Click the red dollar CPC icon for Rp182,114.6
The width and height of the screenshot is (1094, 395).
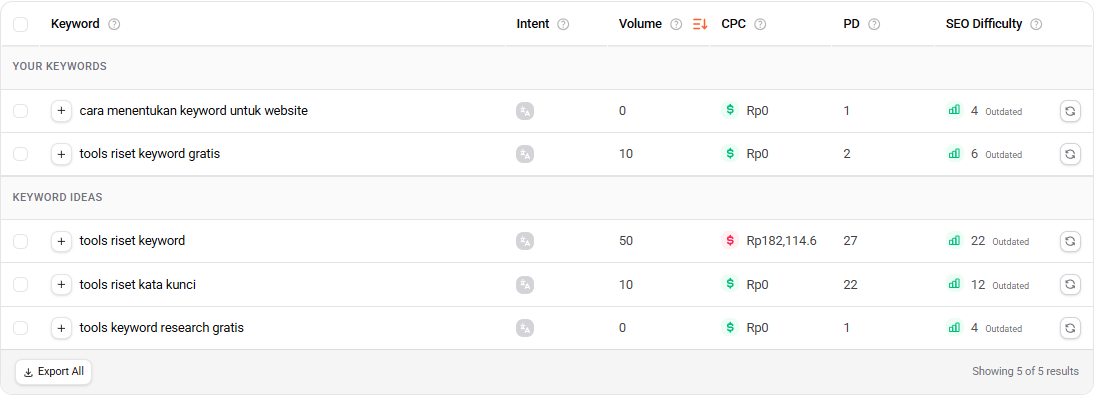pyautogui.click(x=730, y=241)
